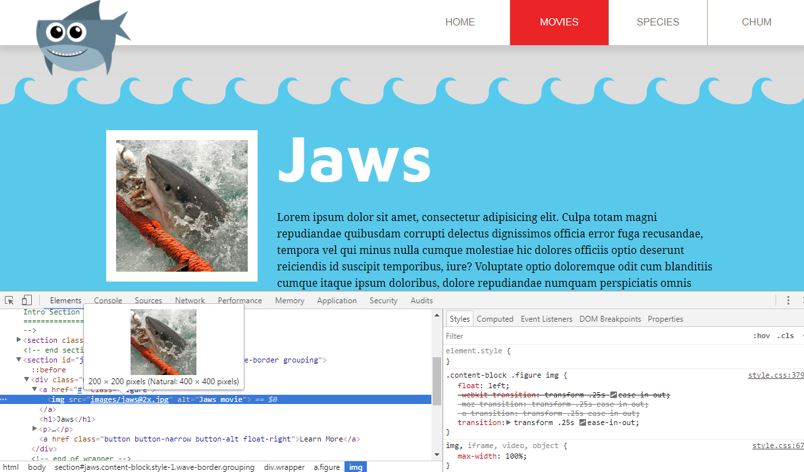Toggle the :hov element state panel
Viewport: 804px width, 472px height.
(762, 336)
